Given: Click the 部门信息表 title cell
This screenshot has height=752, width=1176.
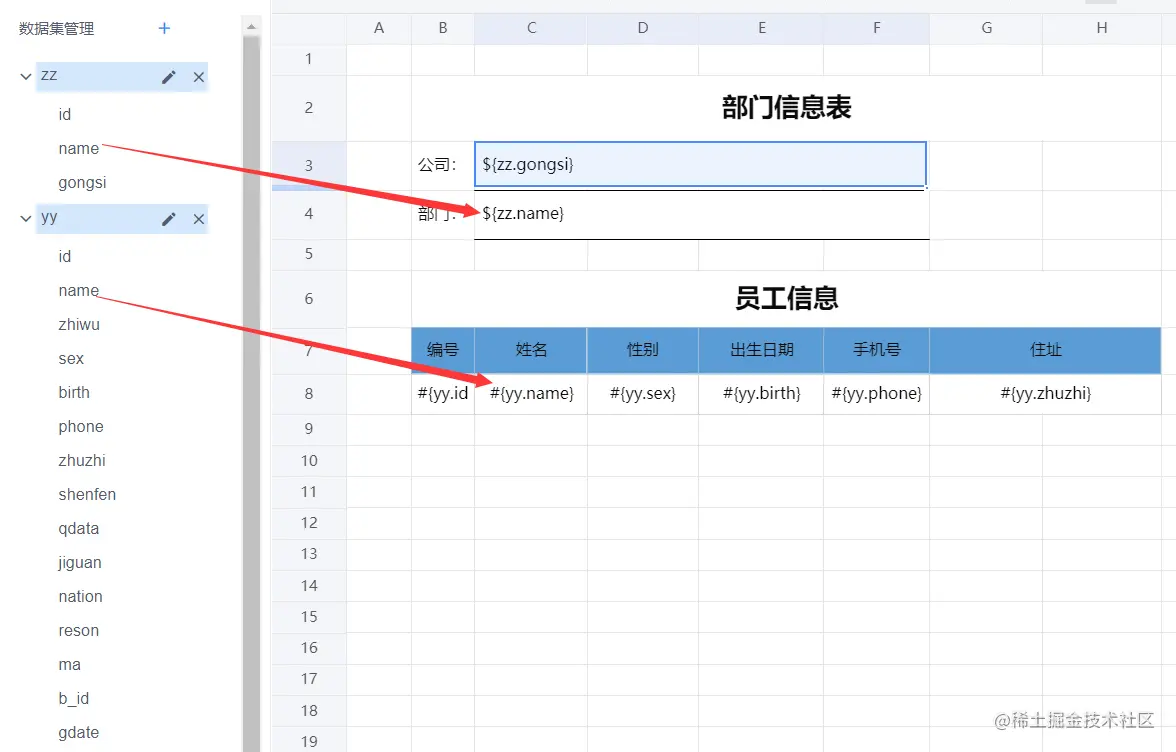Looking at the screenshot, I should tap(786, 108).
